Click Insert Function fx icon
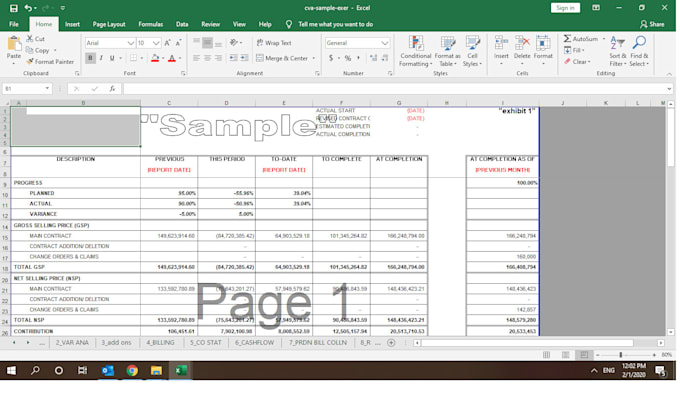The height and width of the screenshot is (418, 680). [x=112, y=89]
